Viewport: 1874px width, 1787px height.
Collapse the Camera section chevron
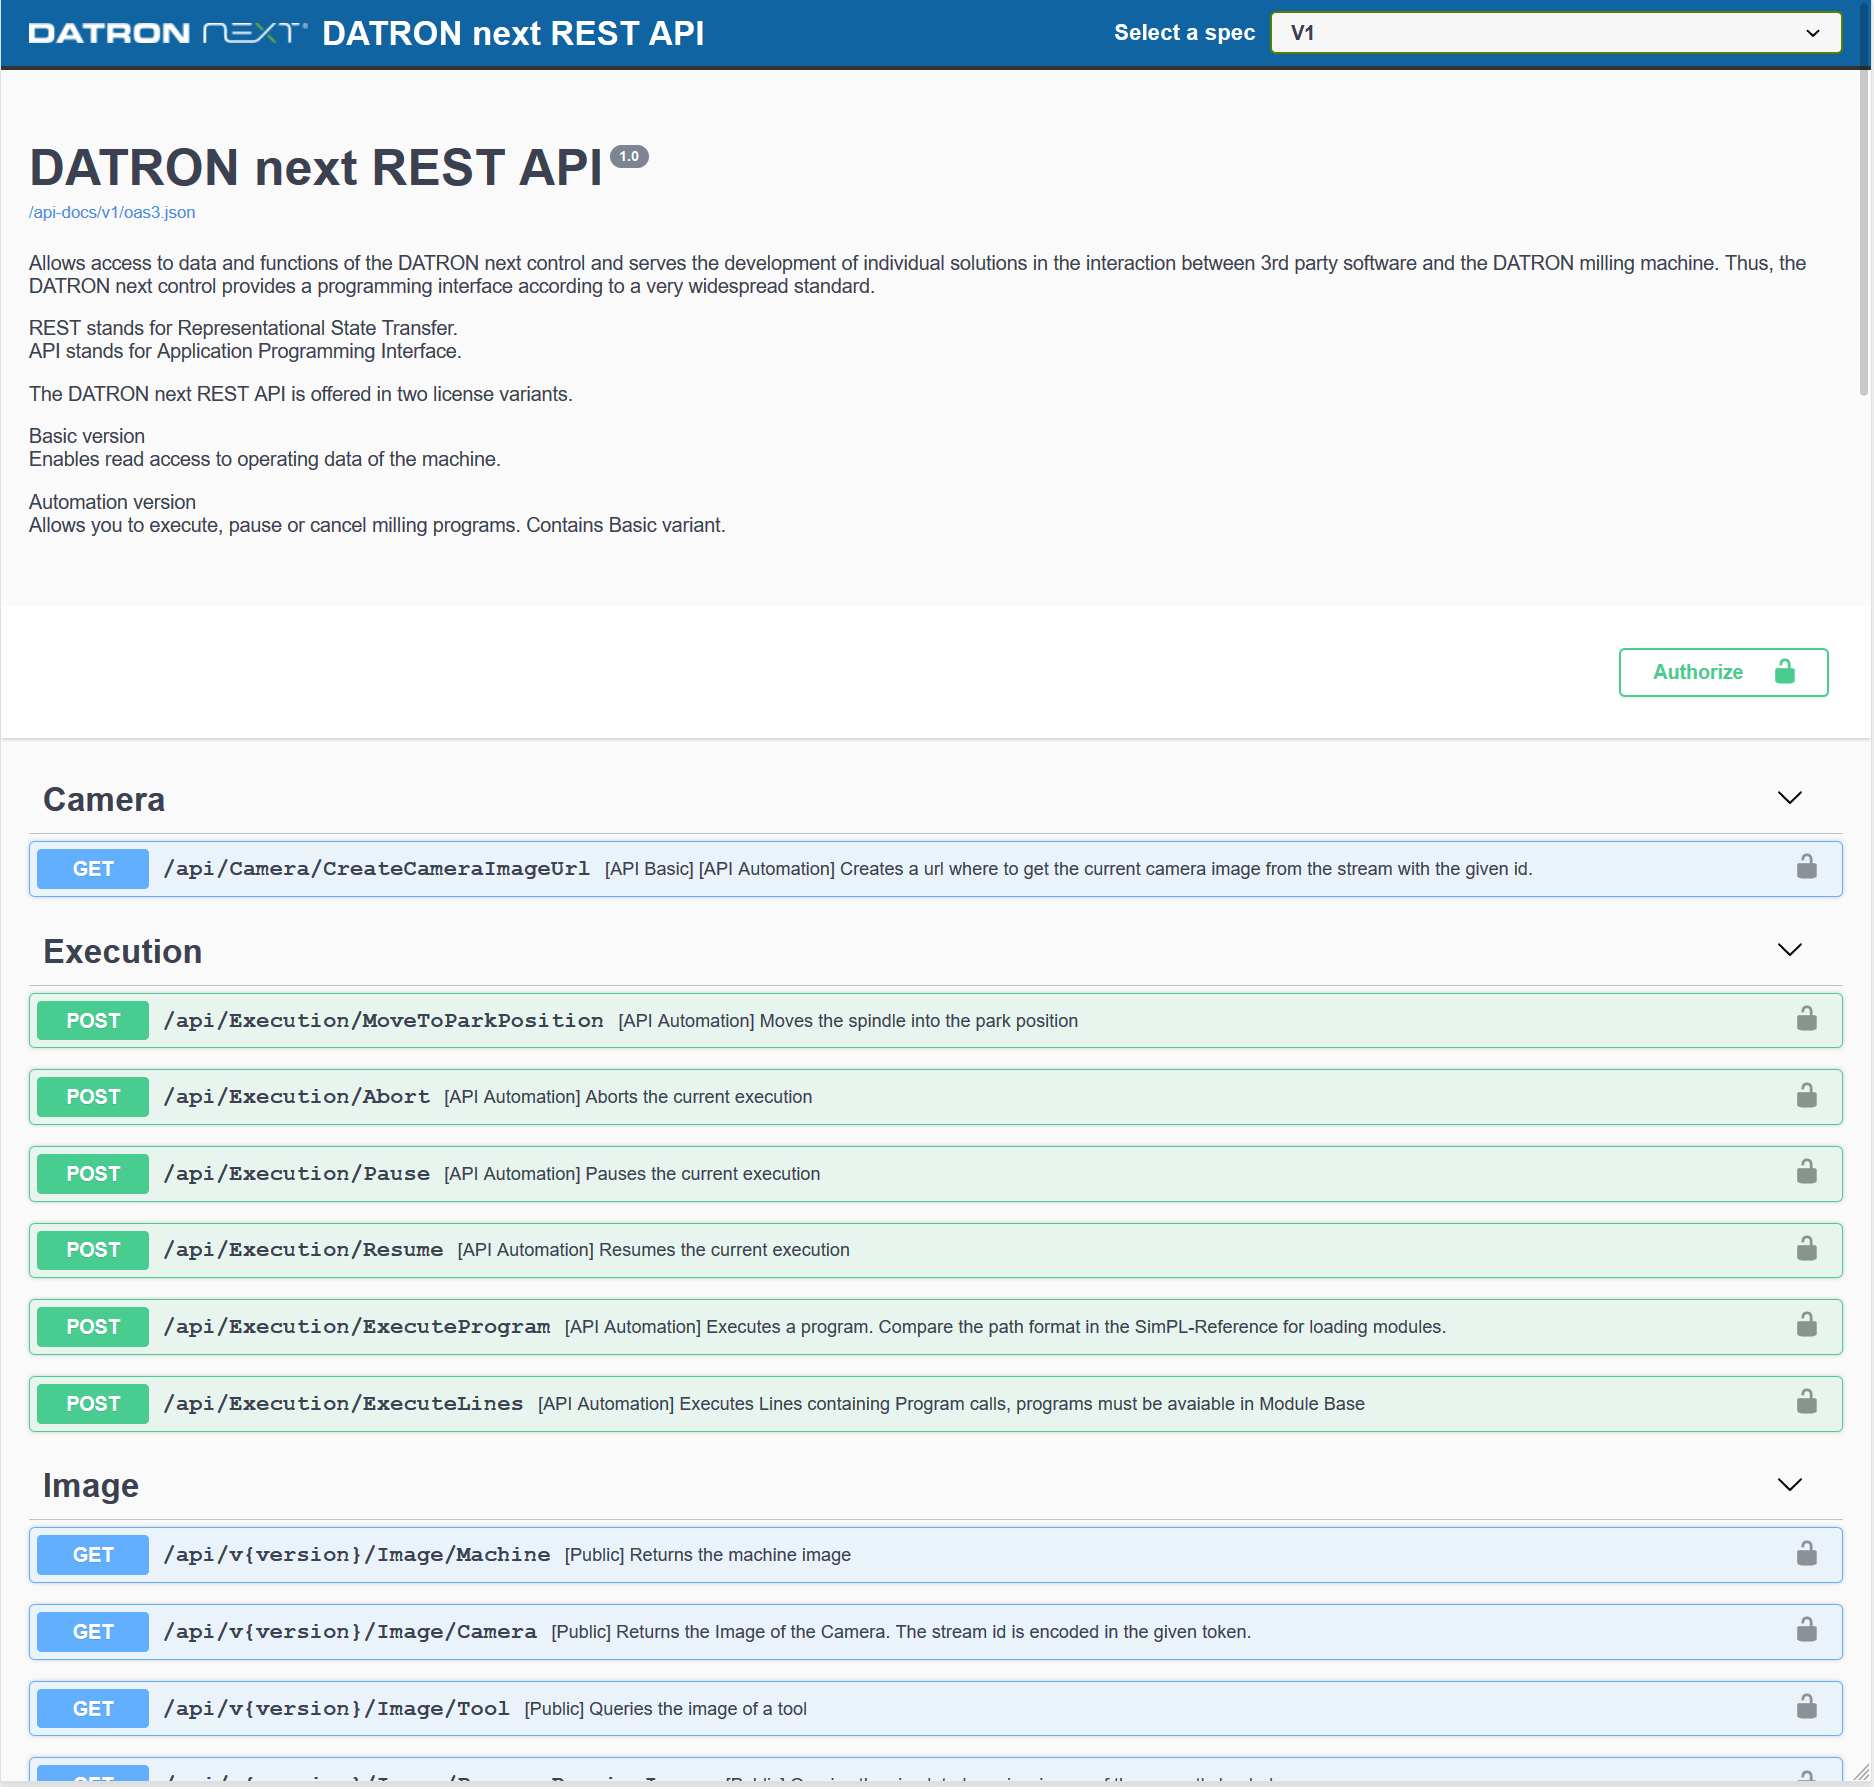[1789, 798]
